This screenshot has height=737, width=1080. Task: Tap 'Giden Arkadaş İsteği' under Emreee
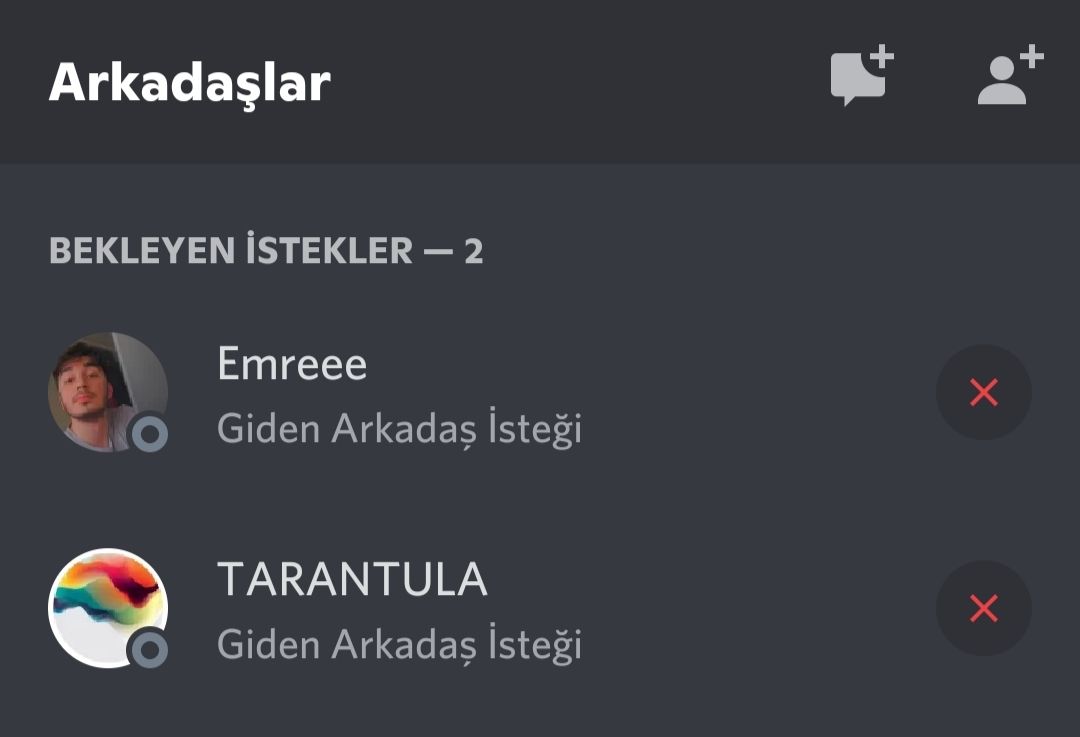tap(399, 429)
